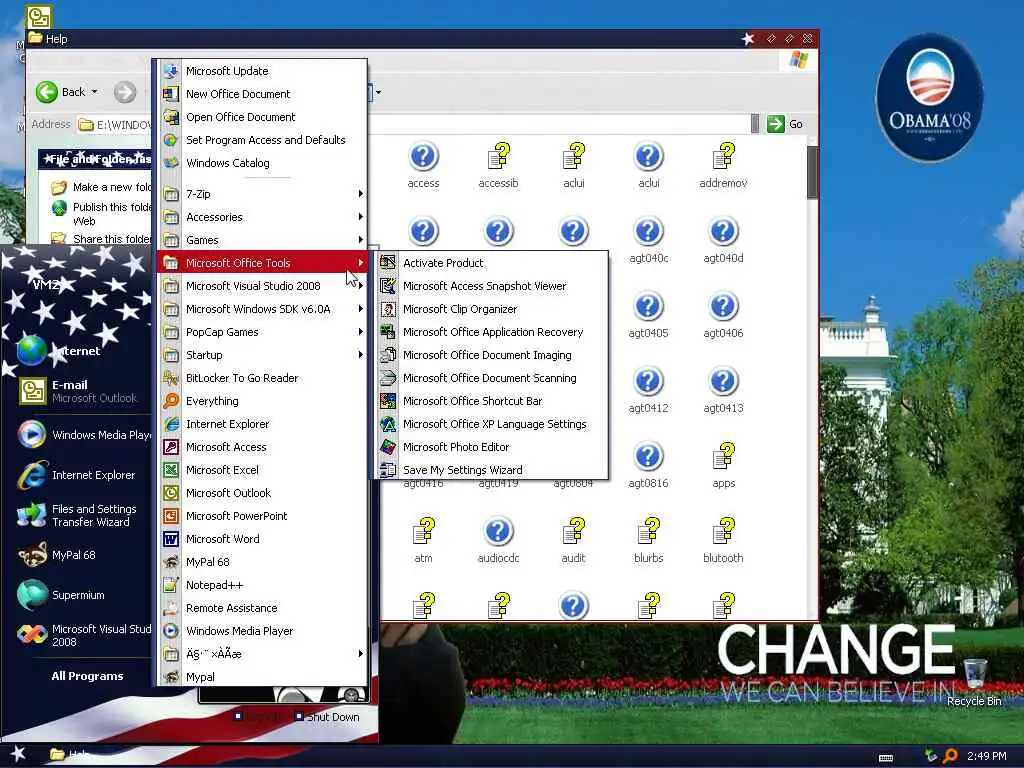Expand the Games folder
Image resolution: width=1024 pixels, height=768 pixels.
[262, 240]
